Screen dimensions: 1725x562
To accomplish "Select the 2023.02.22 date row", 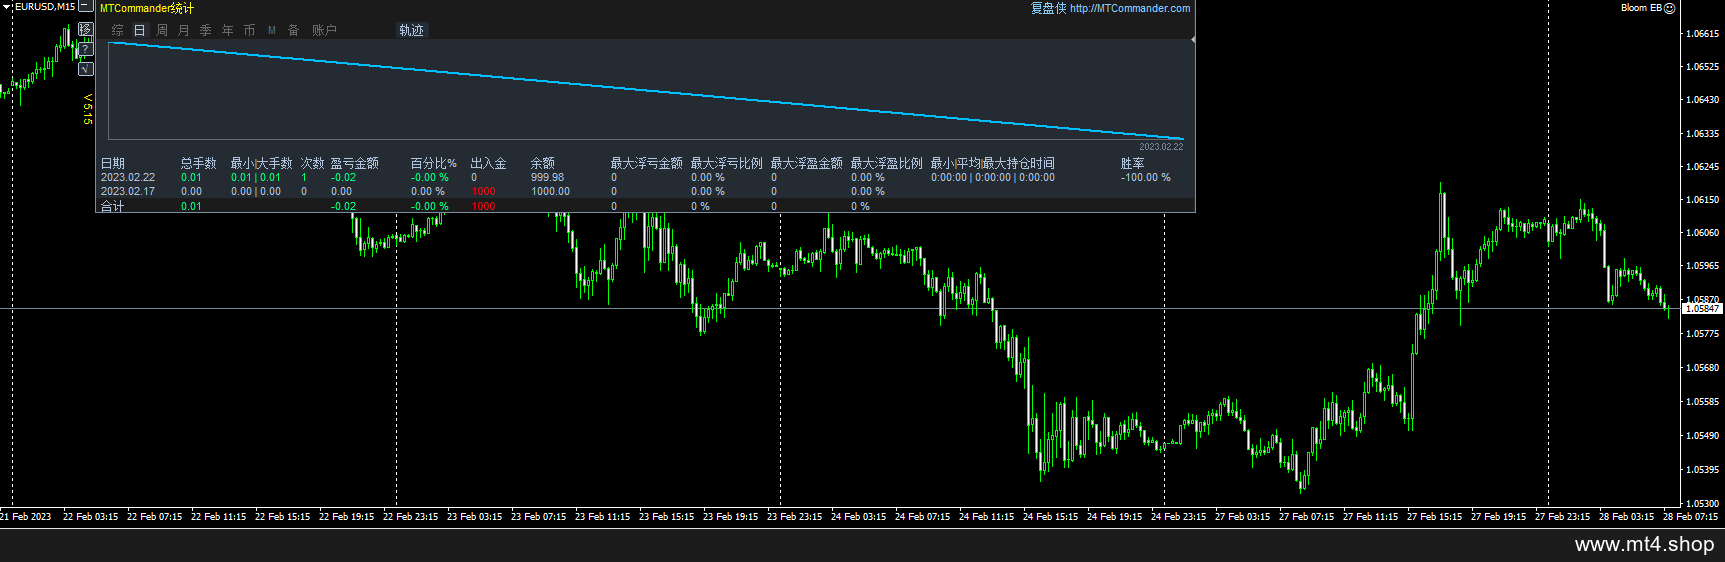I will [x=128, y=177].
